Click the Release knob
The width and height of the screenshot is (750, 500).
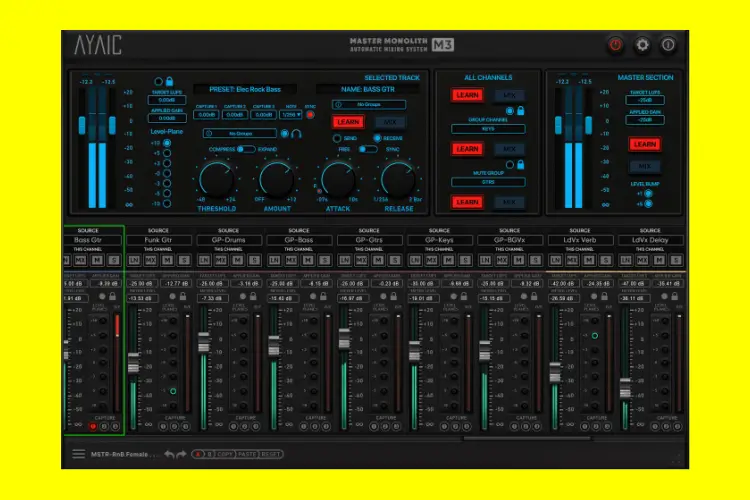[398, 180]
